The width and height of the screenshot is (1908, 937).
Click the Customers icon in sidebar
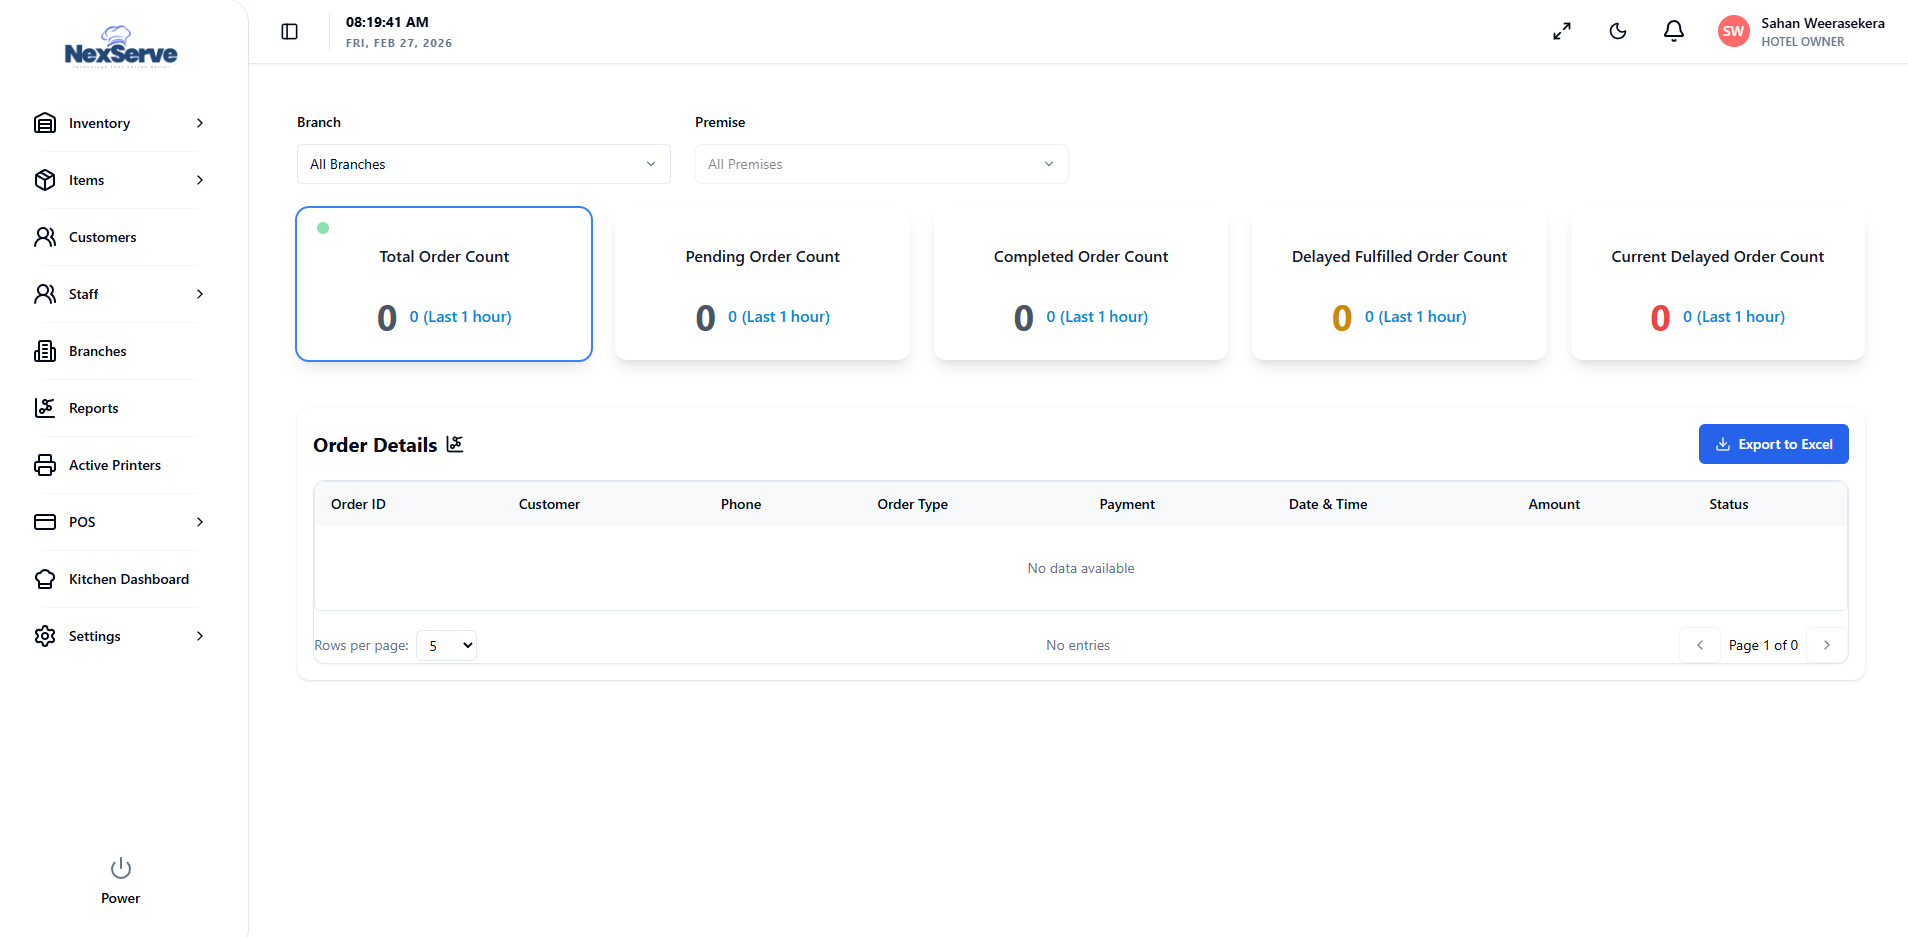(x=45, y=237)
